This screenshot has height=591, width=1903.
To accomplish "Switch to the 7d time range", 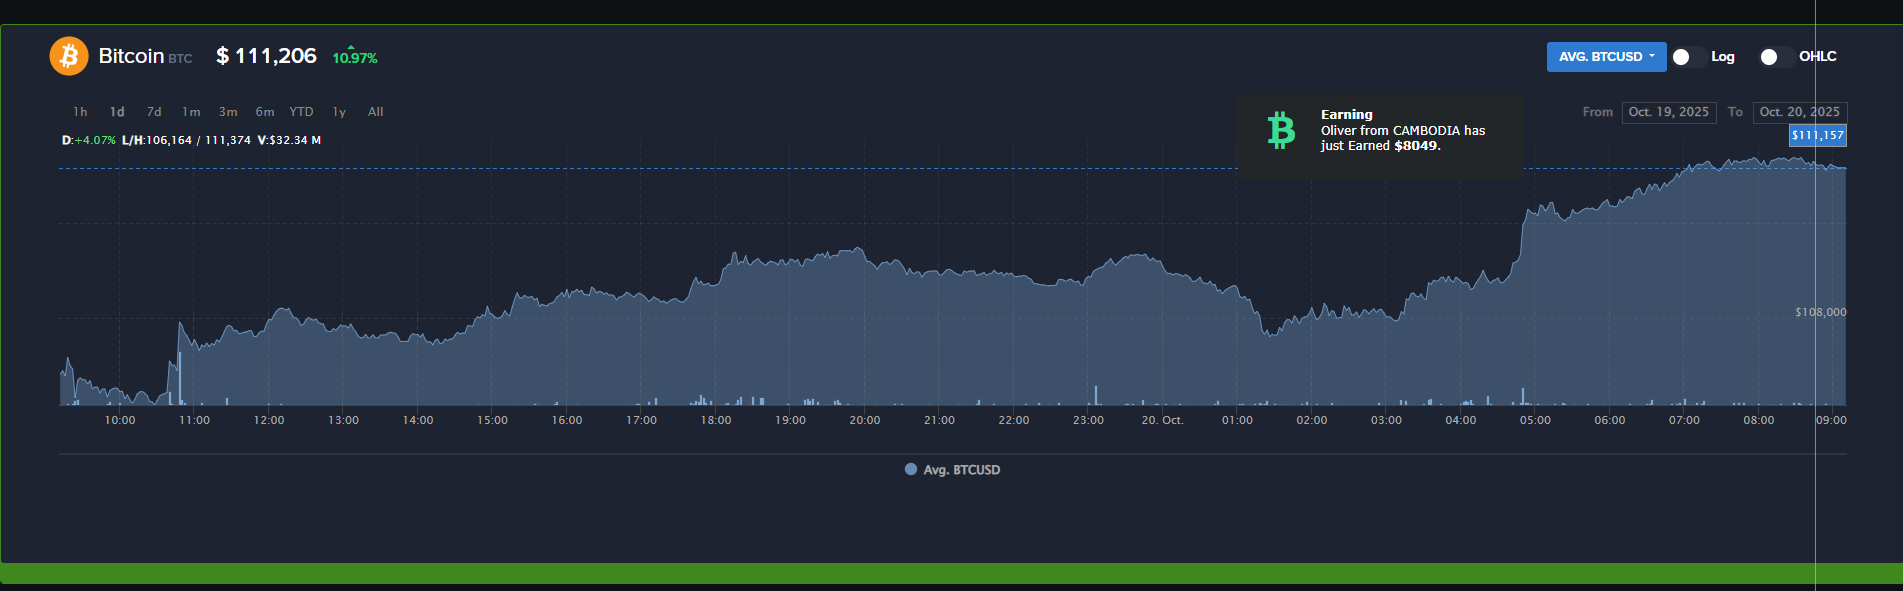I will (154, 112).
